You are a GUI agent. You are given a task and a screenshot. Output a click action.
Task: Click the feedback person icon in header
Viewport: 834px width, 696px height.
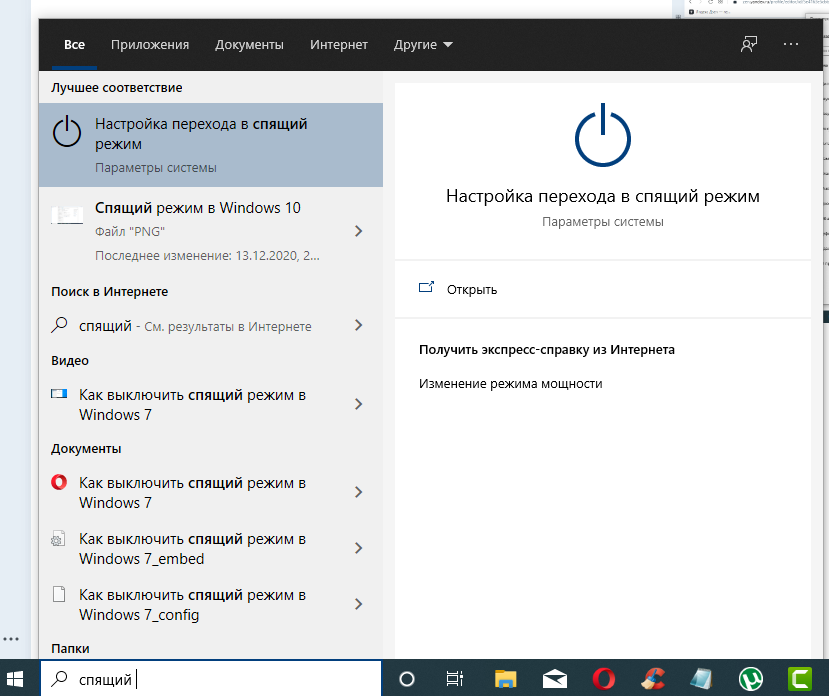tap(749, 44)
